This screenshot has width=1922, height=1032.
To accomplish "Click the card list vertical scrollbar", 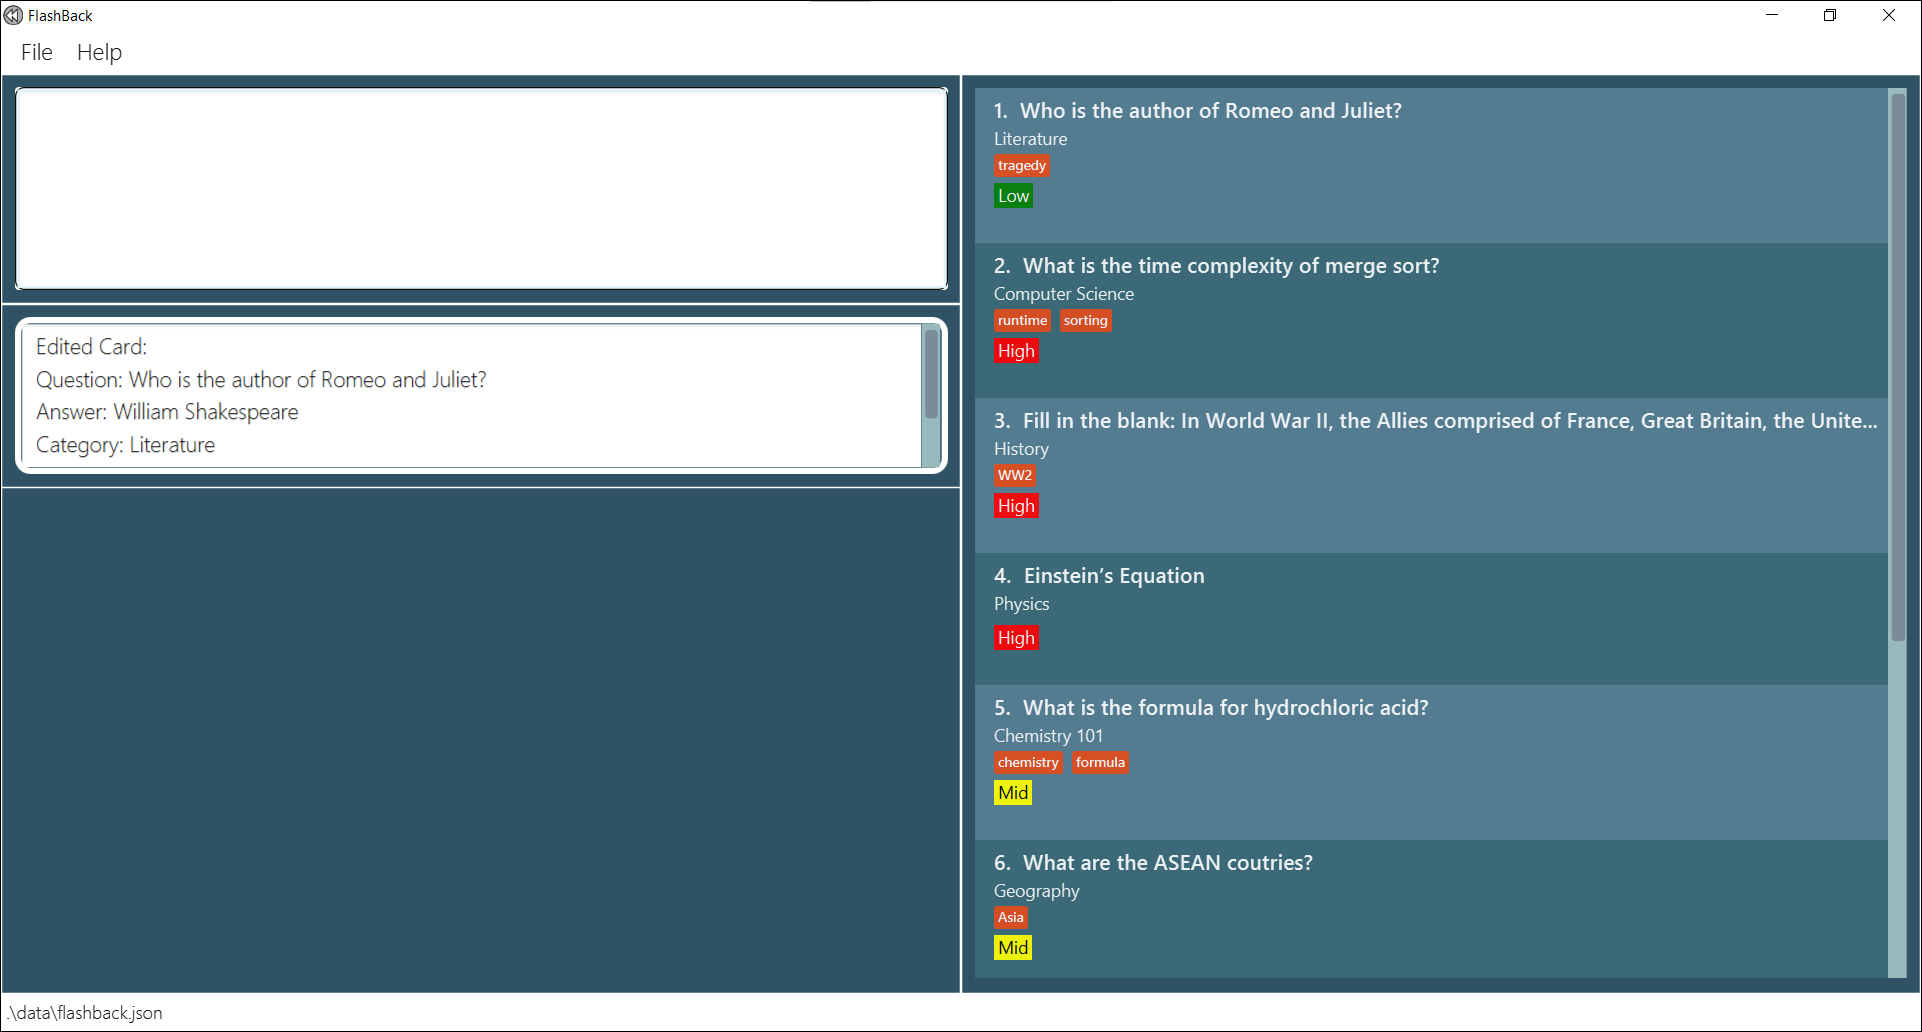I will (x=1897, y=366).
